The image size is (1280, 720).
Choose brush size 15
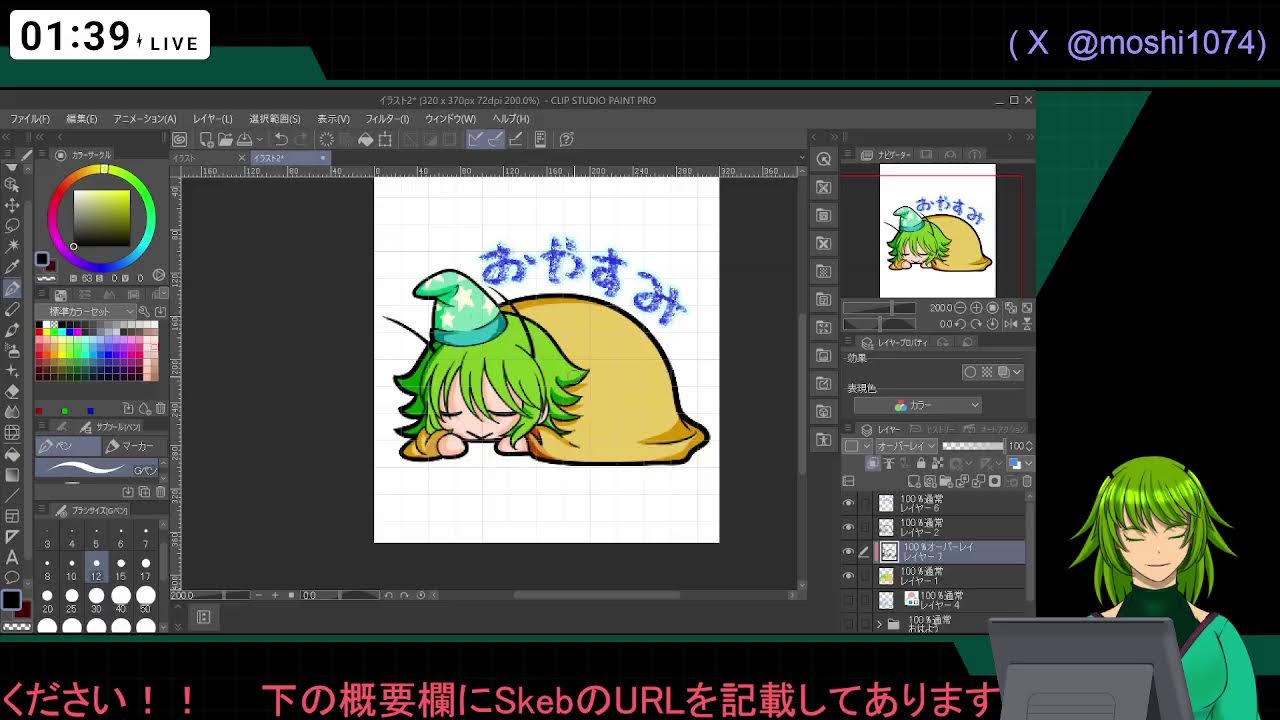pyautogui.click(x=121, y=569)
